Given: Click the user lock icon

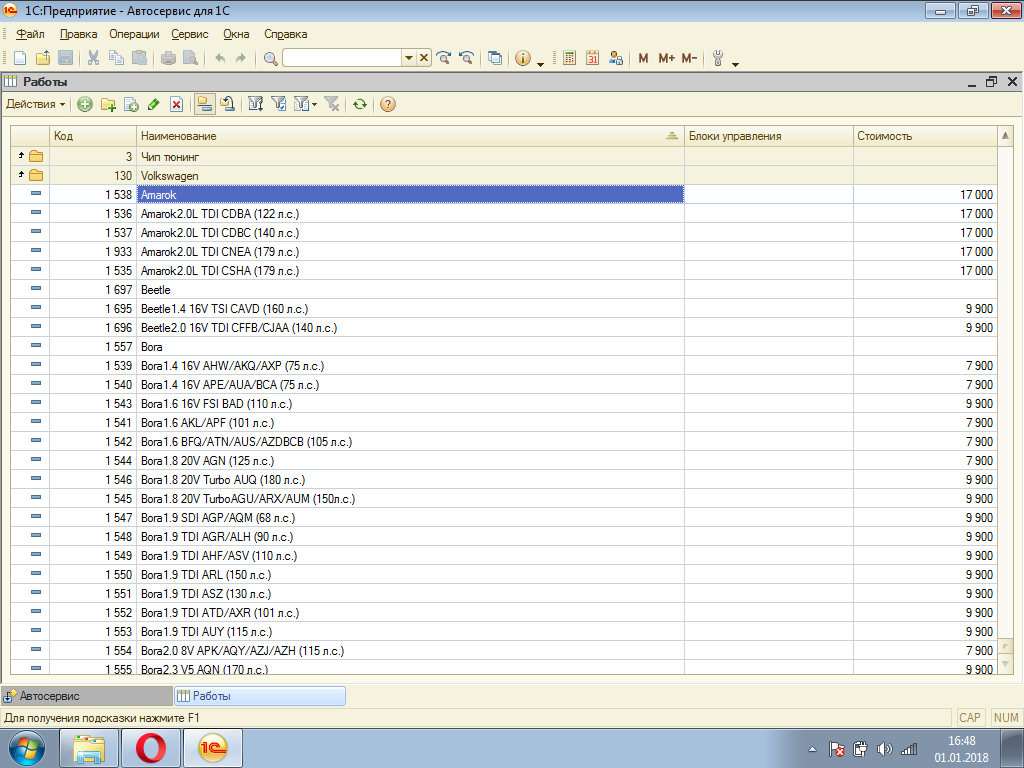Looking at the screenshot, I should [615, 58].
